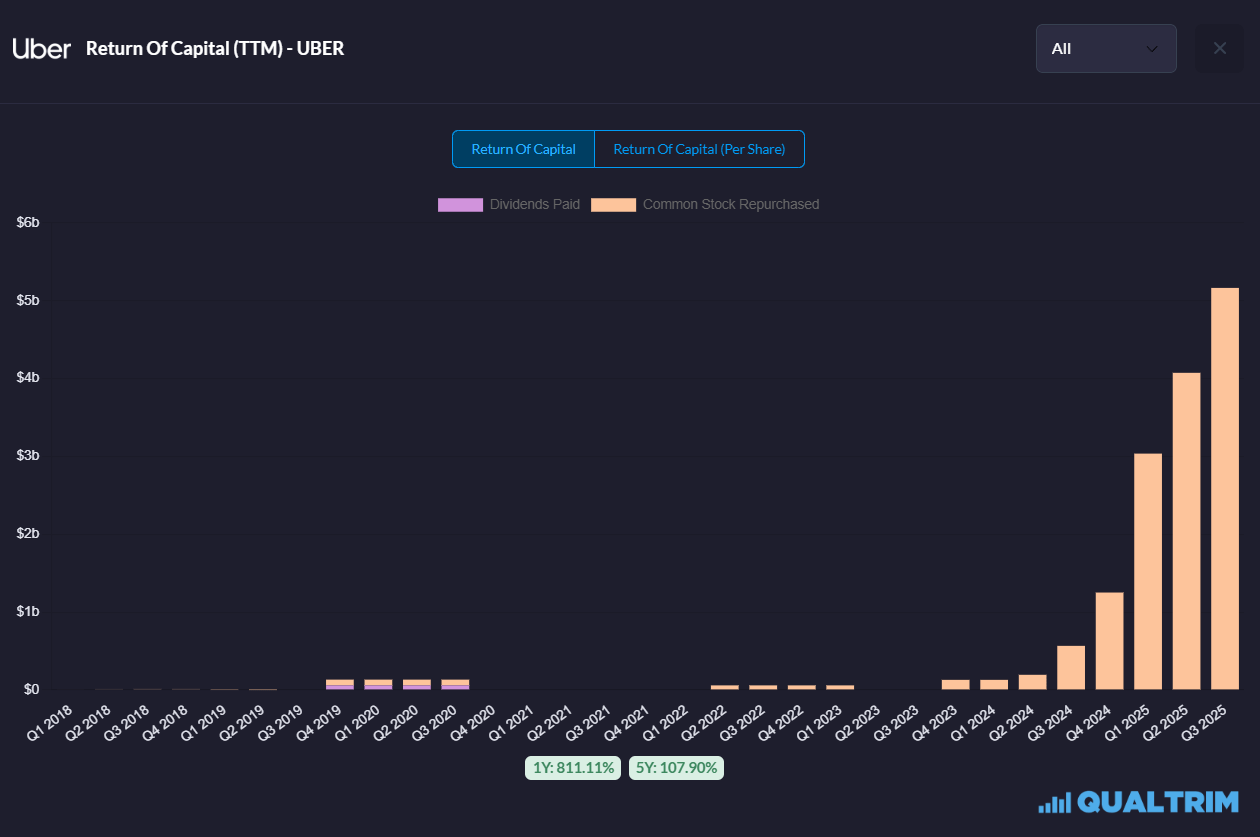This screenshot has height=837, width=1260.
Task: Click the Q4 2023 bar
Action: (x=956, y=684)
